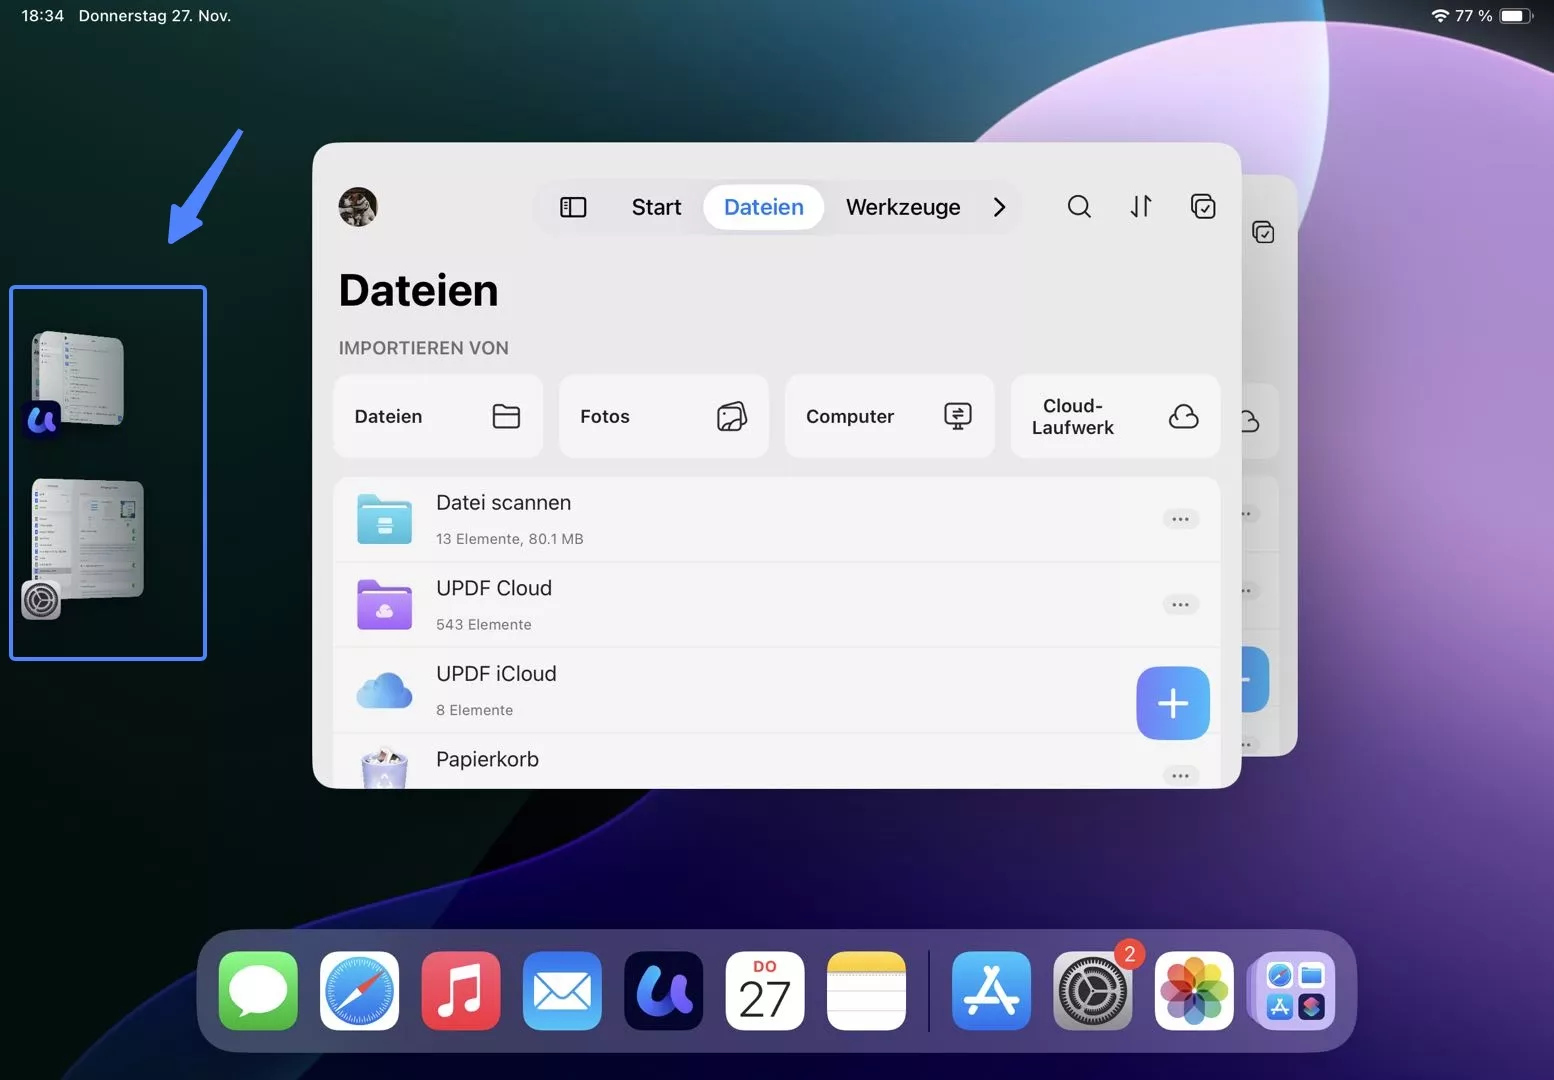
Task: Click the Computer import screen icon
Action: pos(957,416)
